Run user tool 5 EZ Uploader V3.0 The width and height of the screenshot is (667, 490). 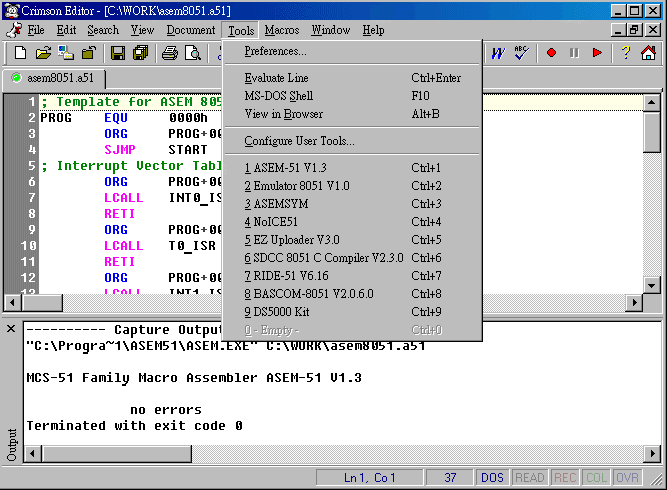(352, 240)
